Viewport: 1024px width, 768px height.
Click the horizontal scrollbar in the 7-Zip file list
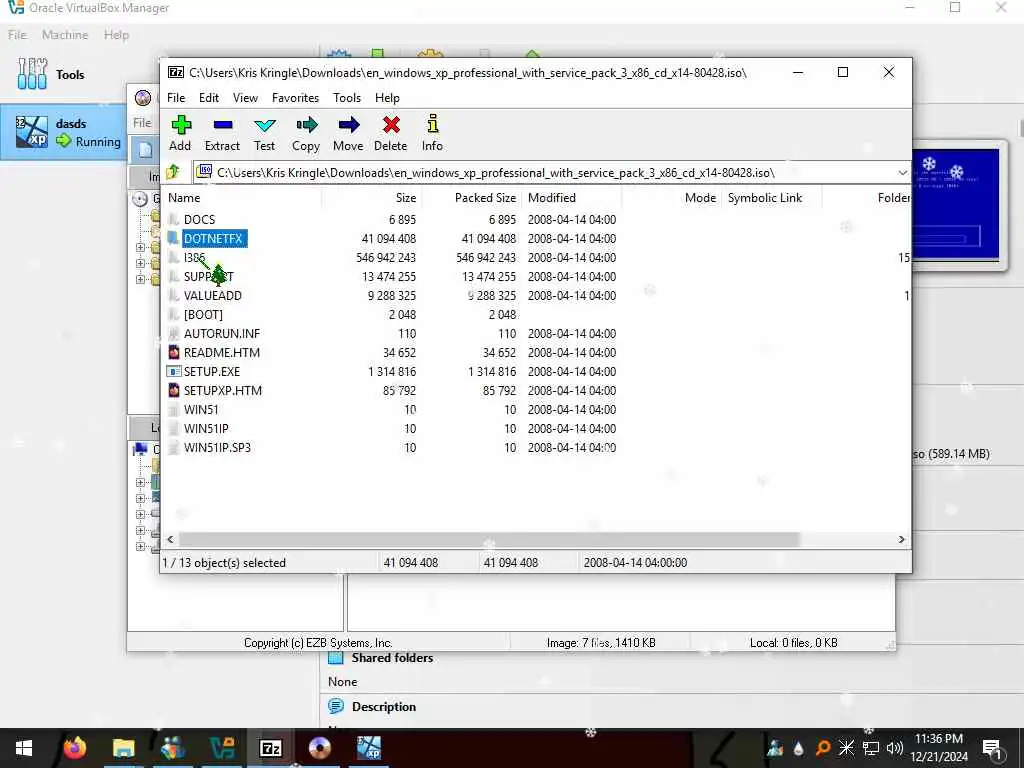point(489,539)
